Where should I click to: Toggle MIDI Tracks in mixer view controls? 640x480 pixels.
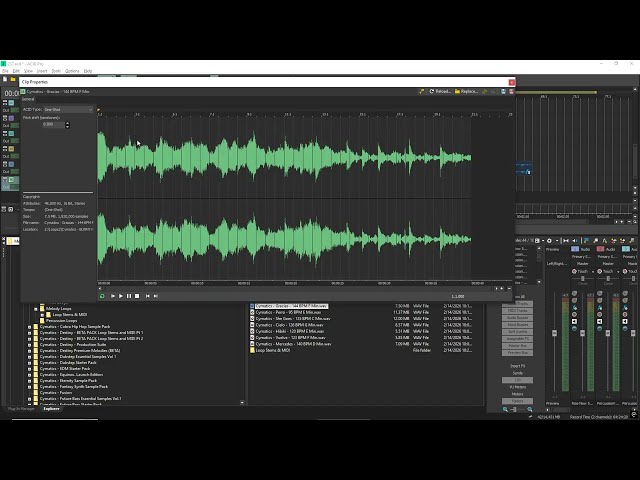point(517,311)
